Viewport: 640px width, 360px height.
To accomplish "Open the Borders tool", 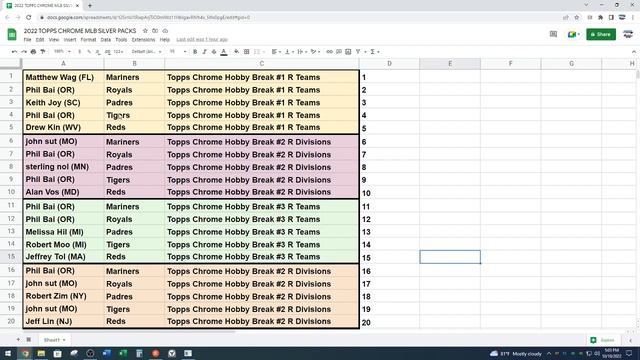I will pyautogui.click(x=247, y=52).
